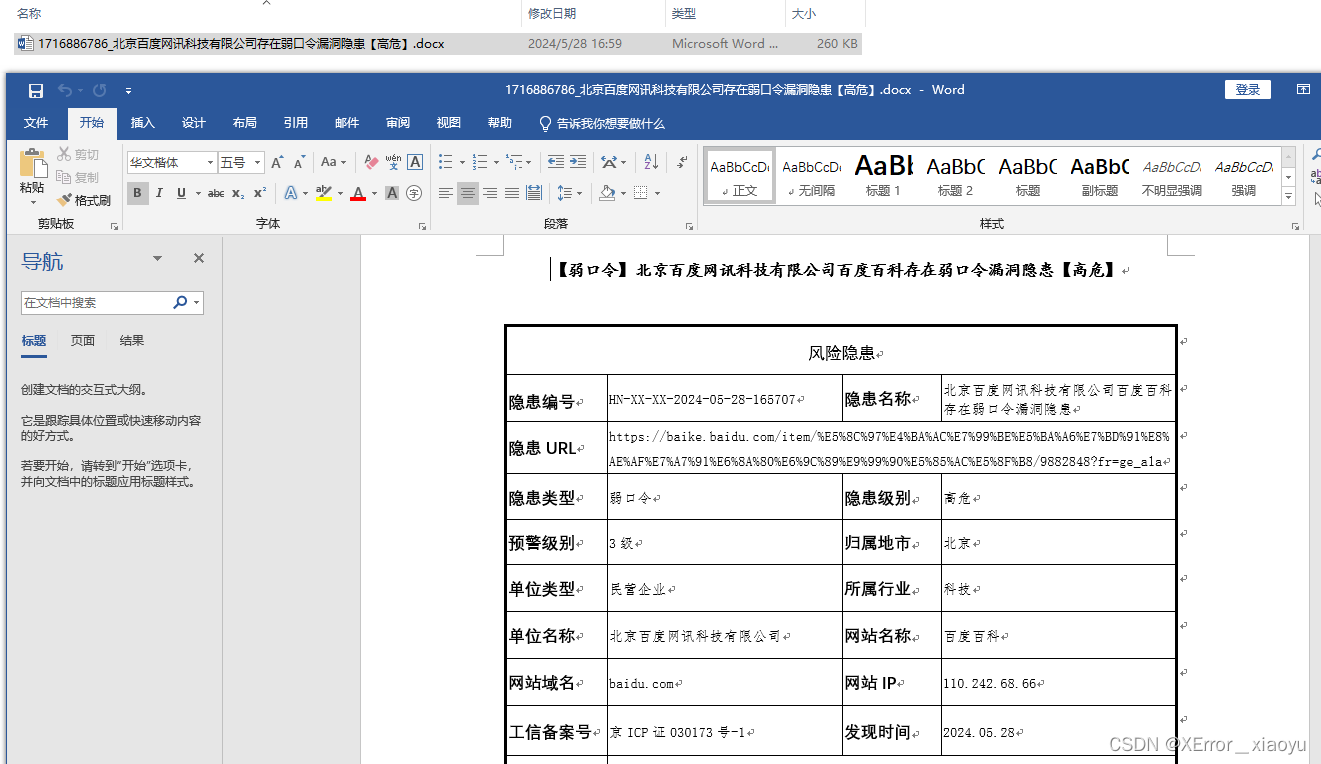Align text right
This screenshot has width=1321, height=764.
pyautogui.click(x=490, y=193)
